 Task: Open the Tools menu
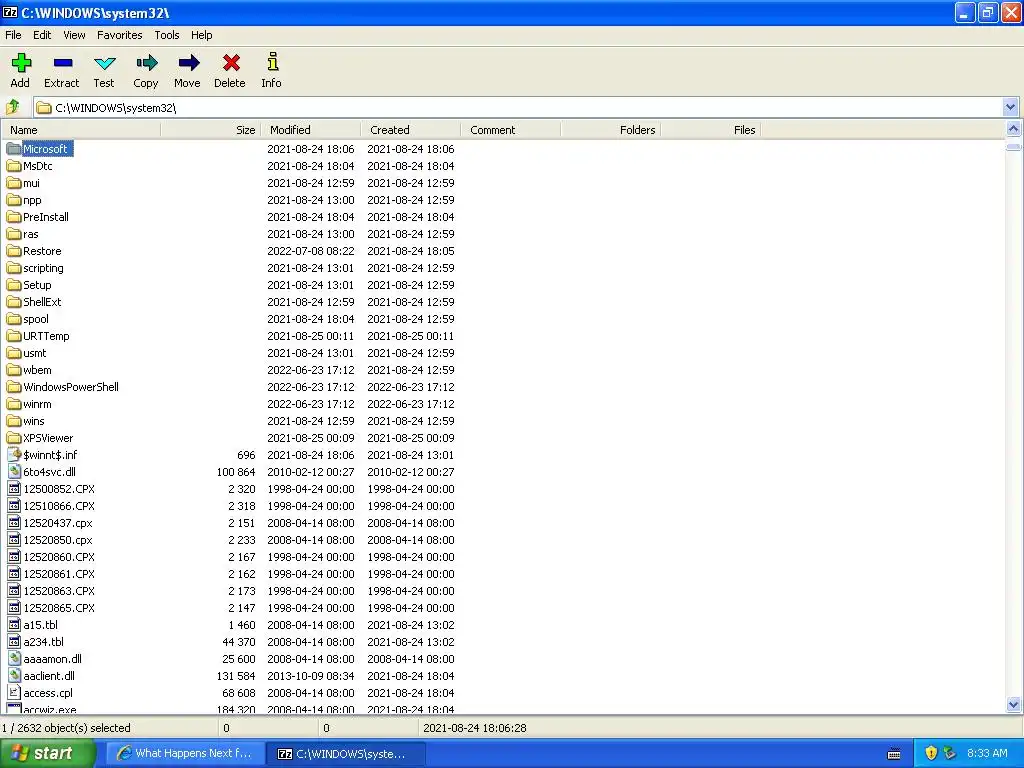pos(167,35)
